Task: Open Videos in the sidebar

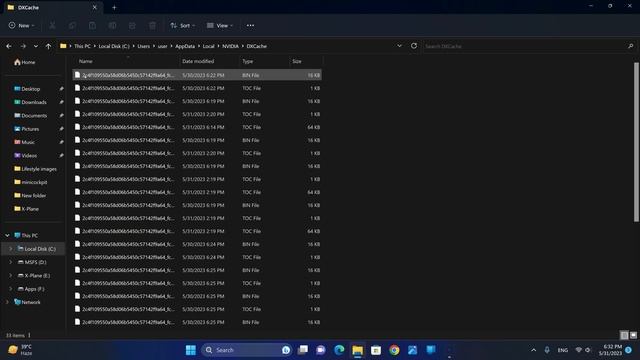Action: coord(29,156)
